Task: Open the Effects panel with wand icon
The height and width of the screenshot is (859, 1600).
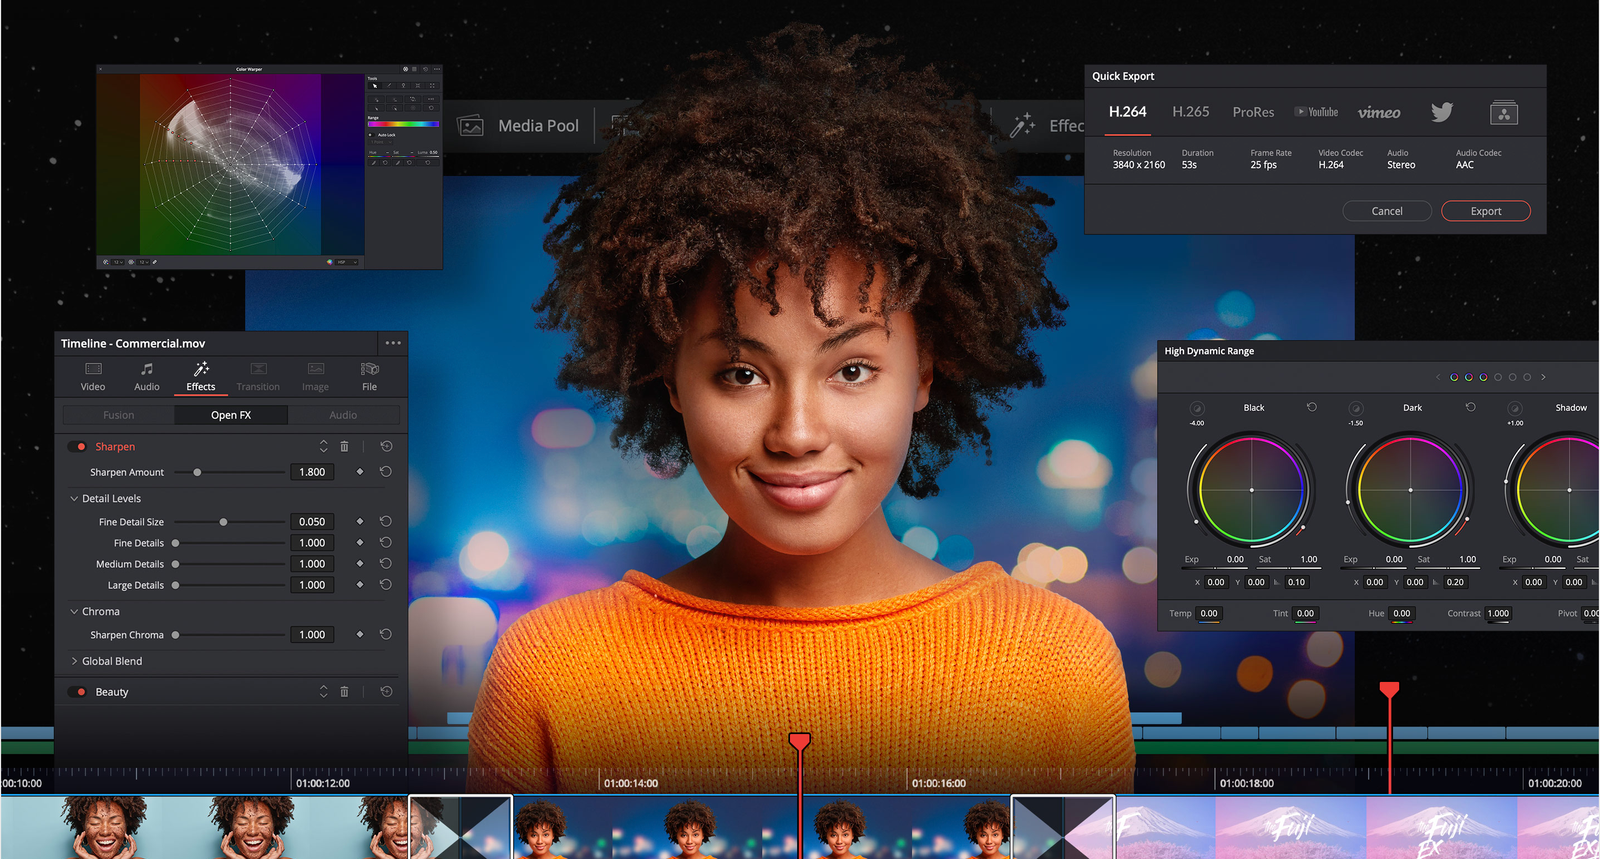Action: [1048, 126]
